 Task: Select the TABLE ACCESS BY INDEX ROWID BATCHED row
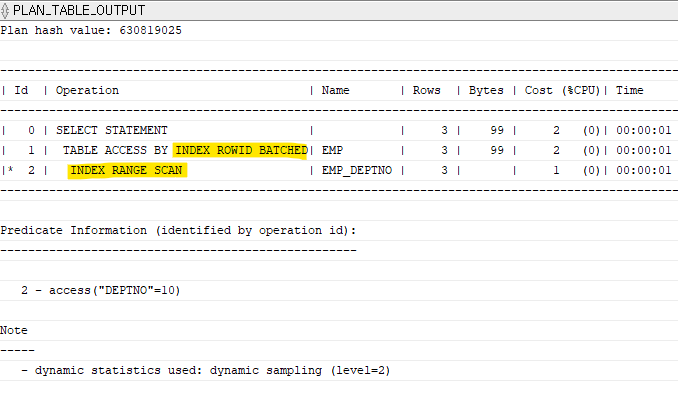(x=339, y=150)
